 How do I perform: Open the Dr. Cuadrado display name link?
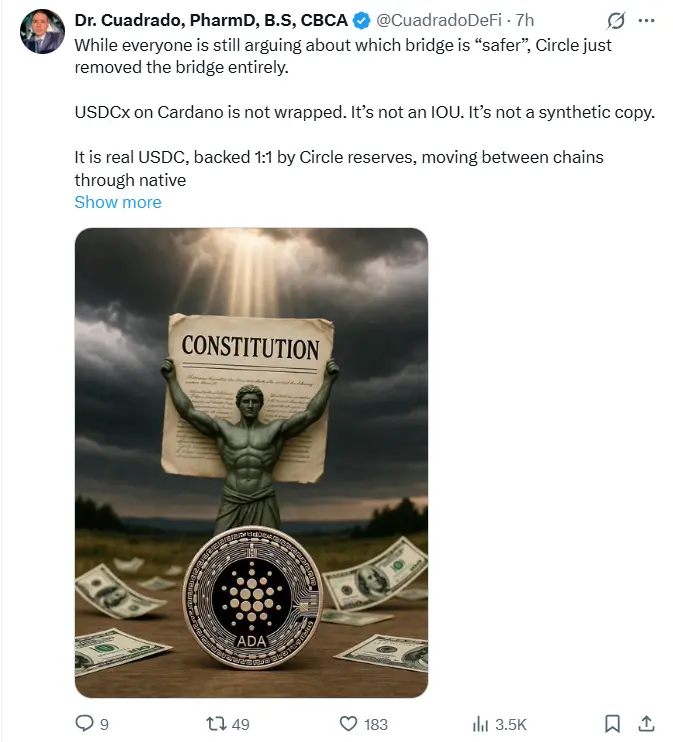[211, 20]
